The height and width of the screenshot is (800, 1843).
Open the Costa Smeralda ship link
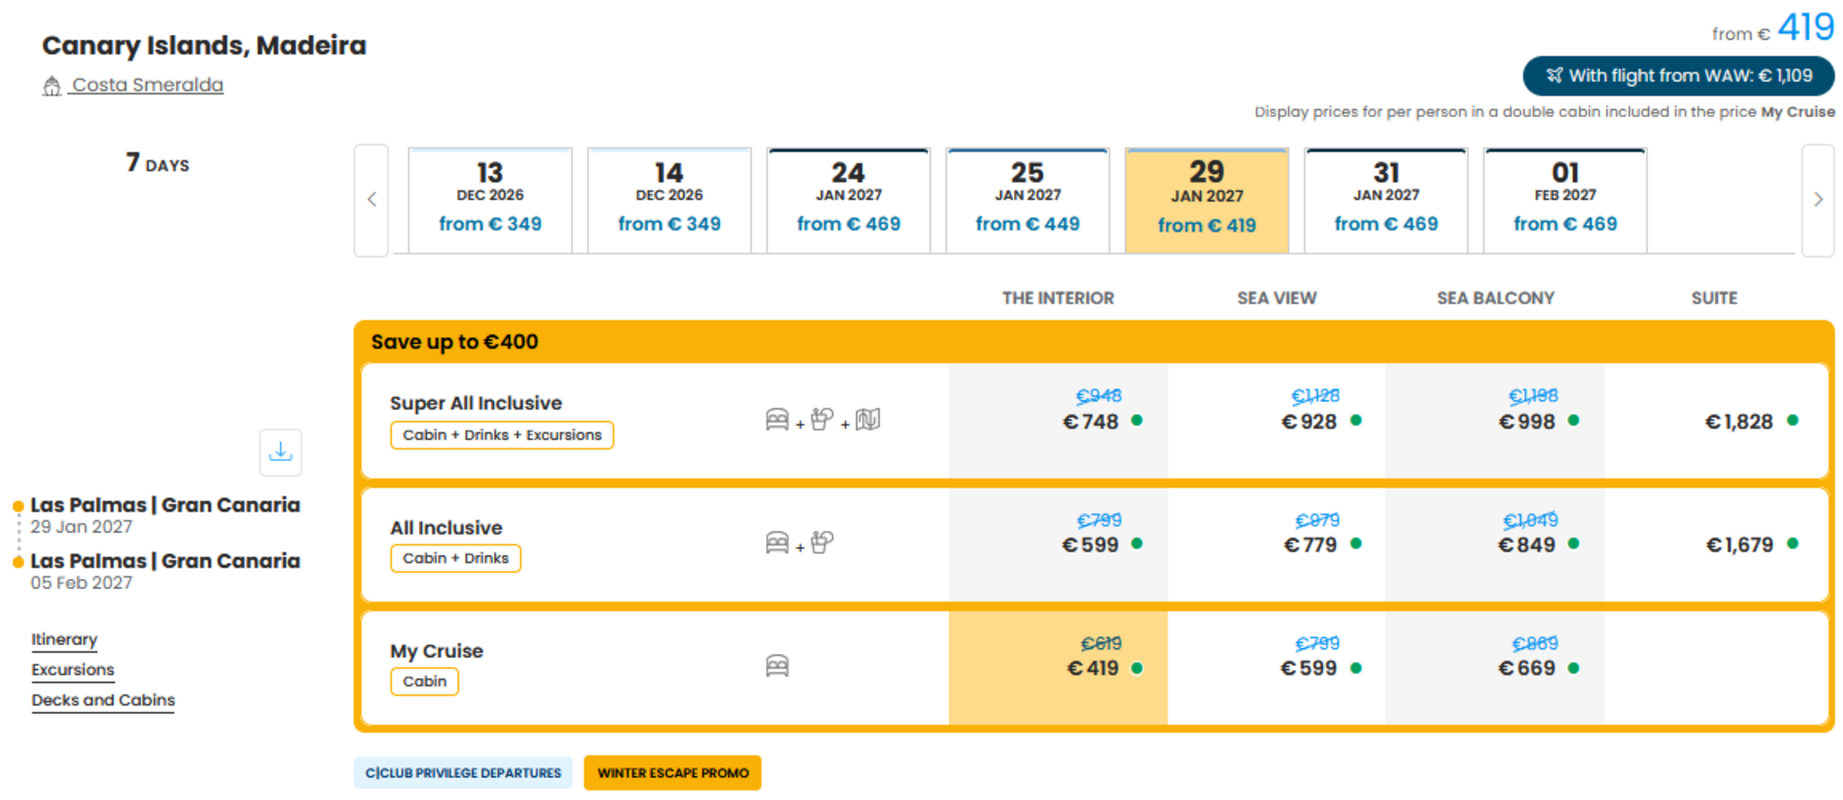coord(147,85)
